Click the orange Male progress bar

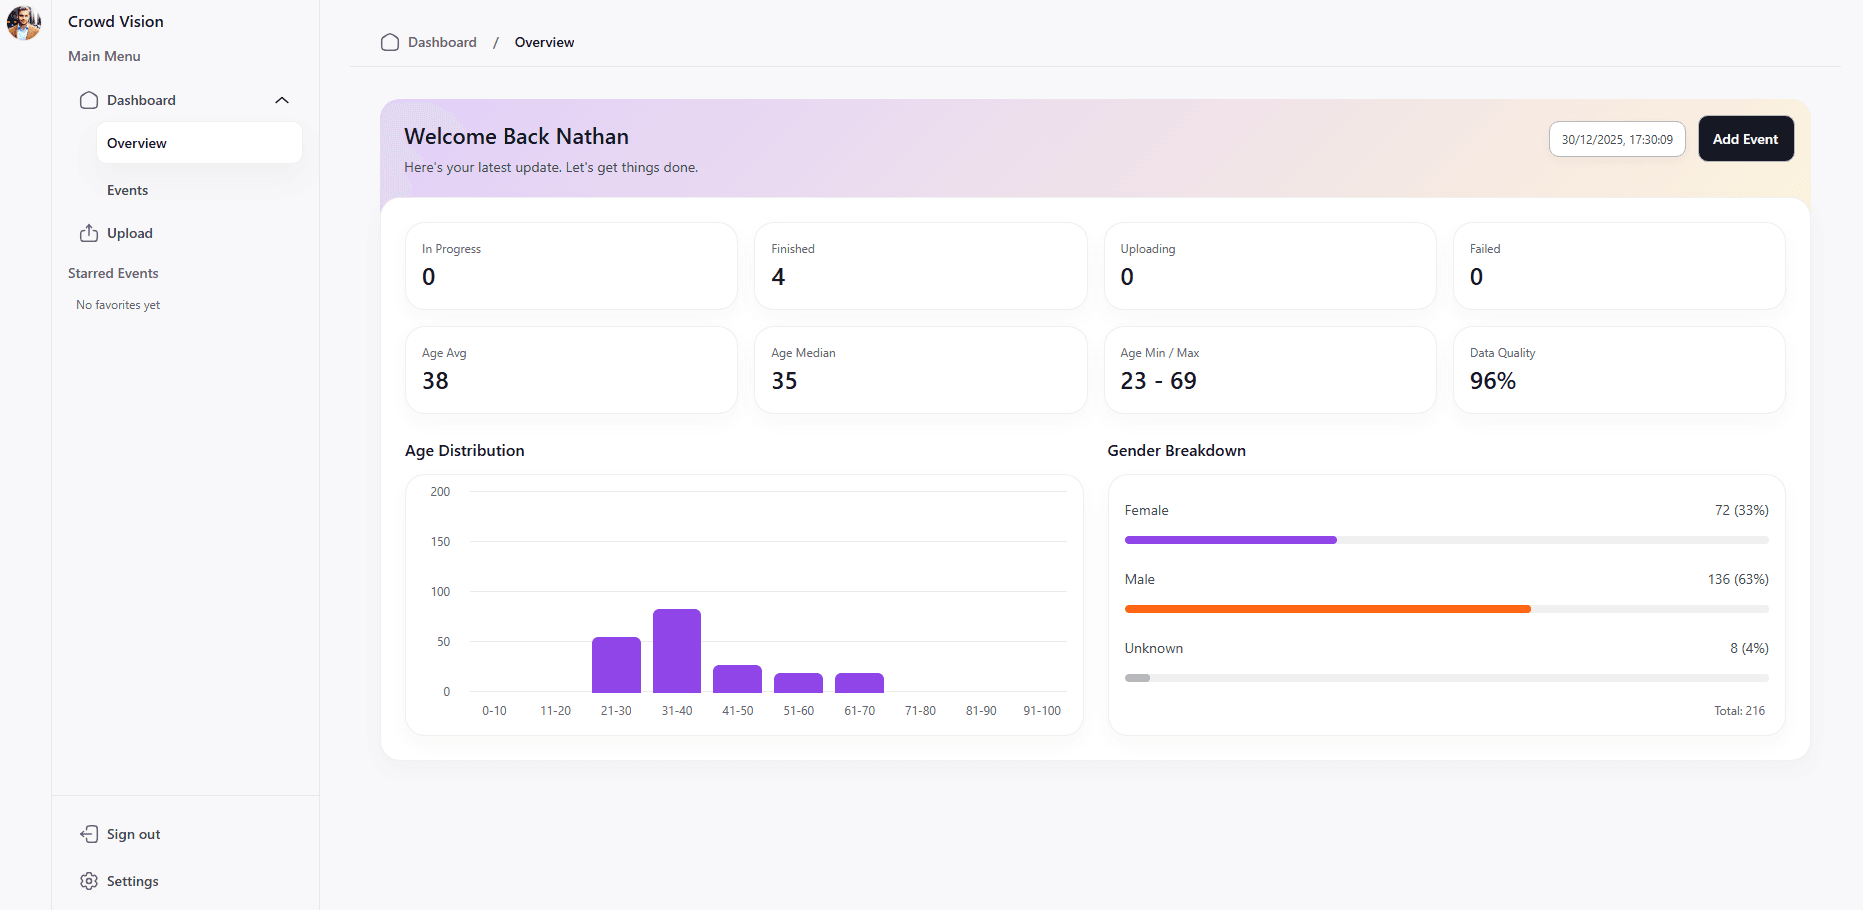click(1327, 609)
